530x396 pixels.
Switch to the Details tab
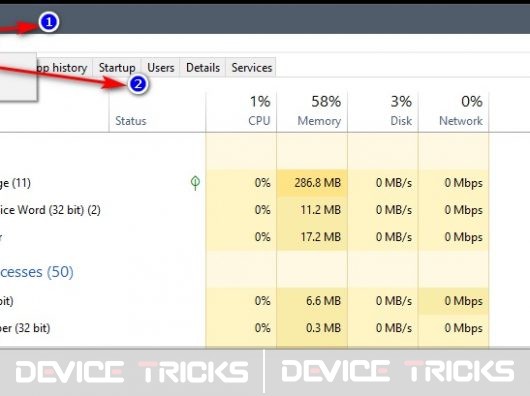click(x=203, y=68)
